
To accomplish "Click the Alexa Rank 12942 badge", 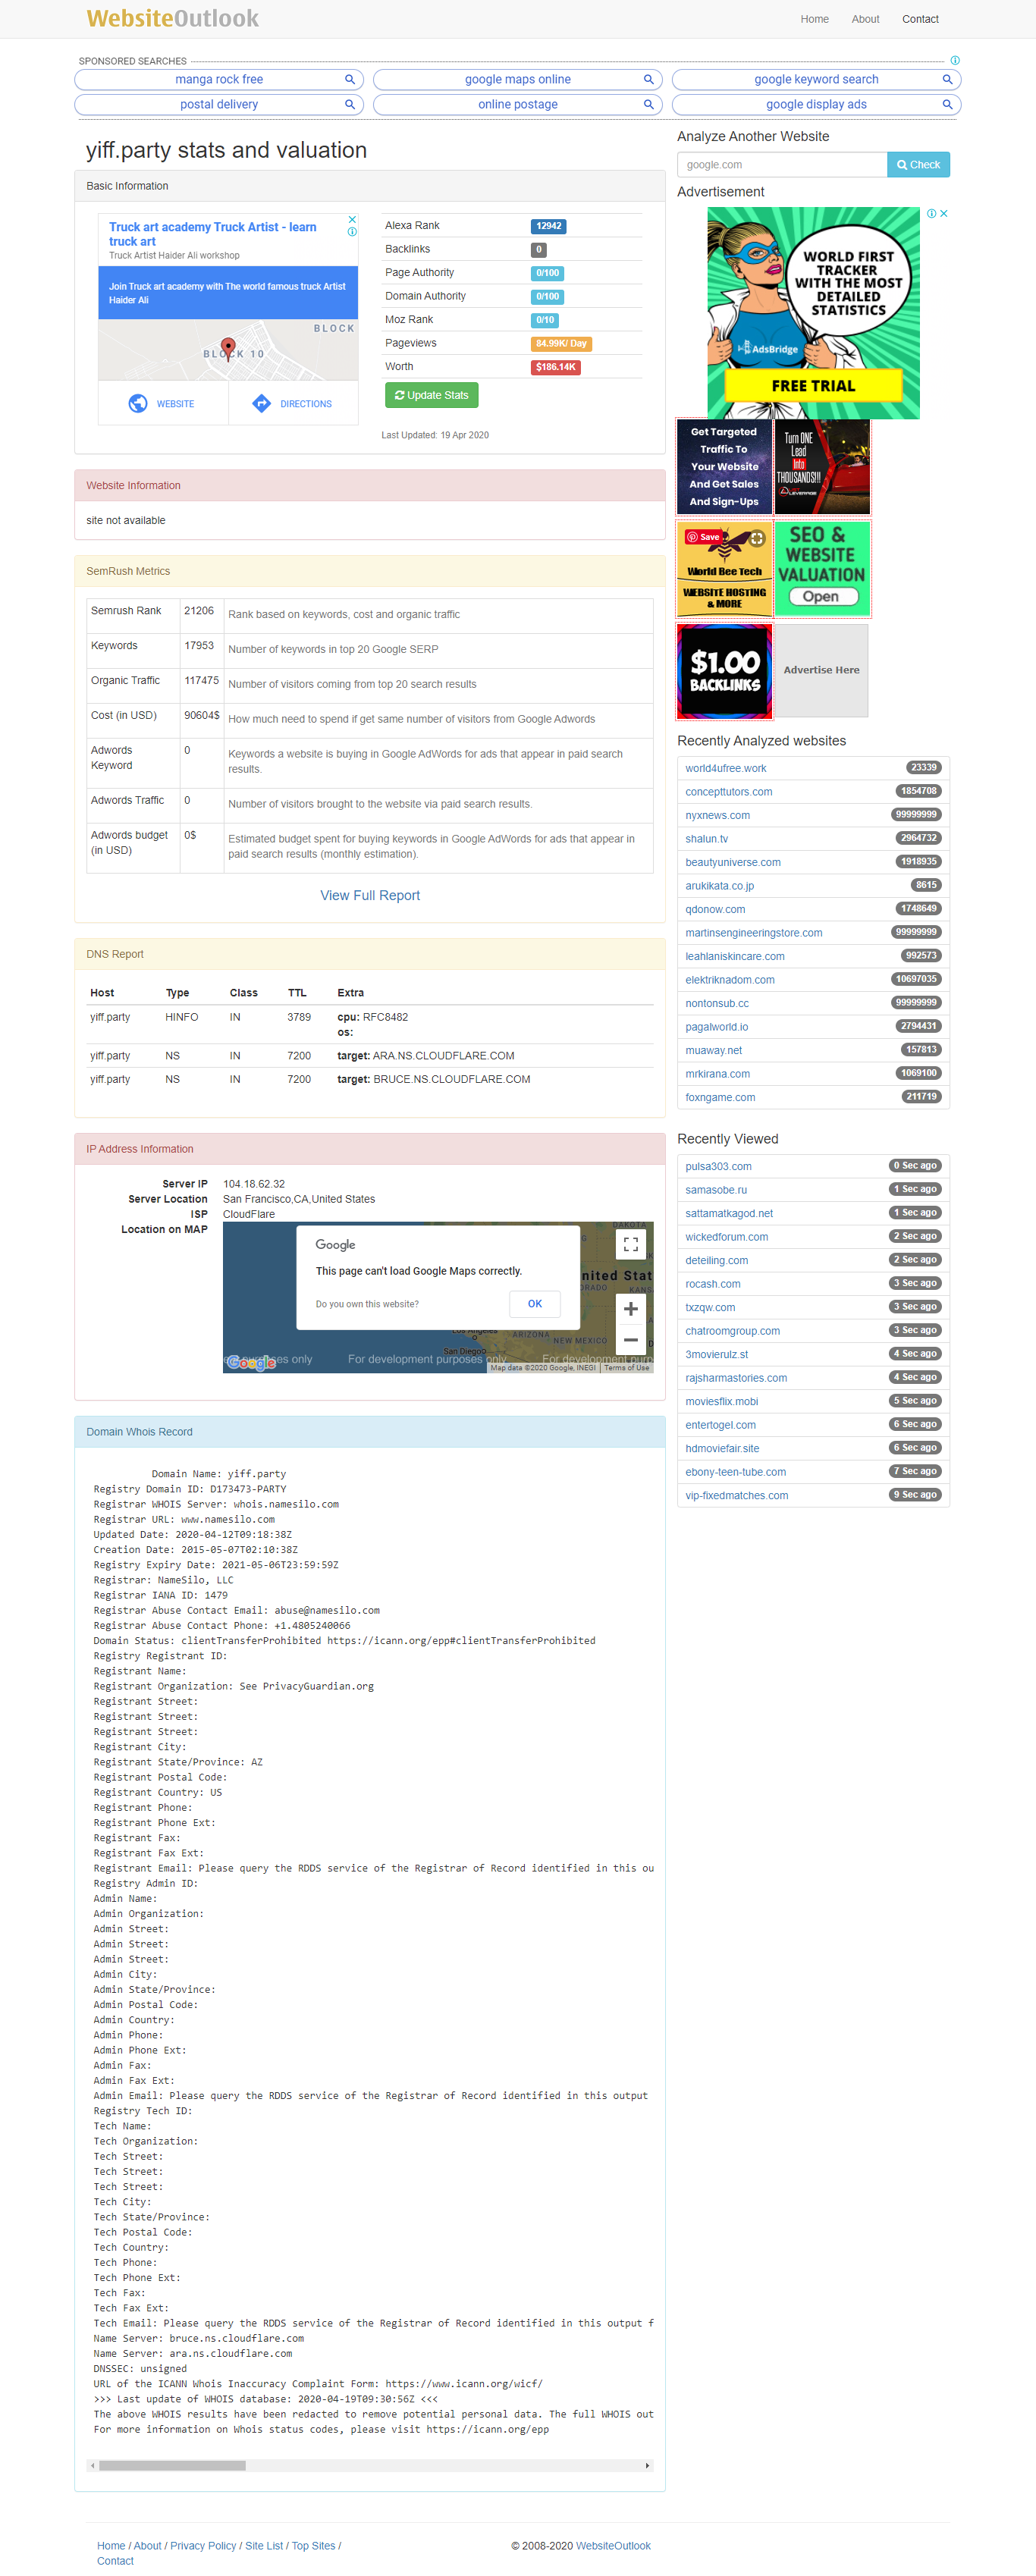I will [x=548, y=226].
